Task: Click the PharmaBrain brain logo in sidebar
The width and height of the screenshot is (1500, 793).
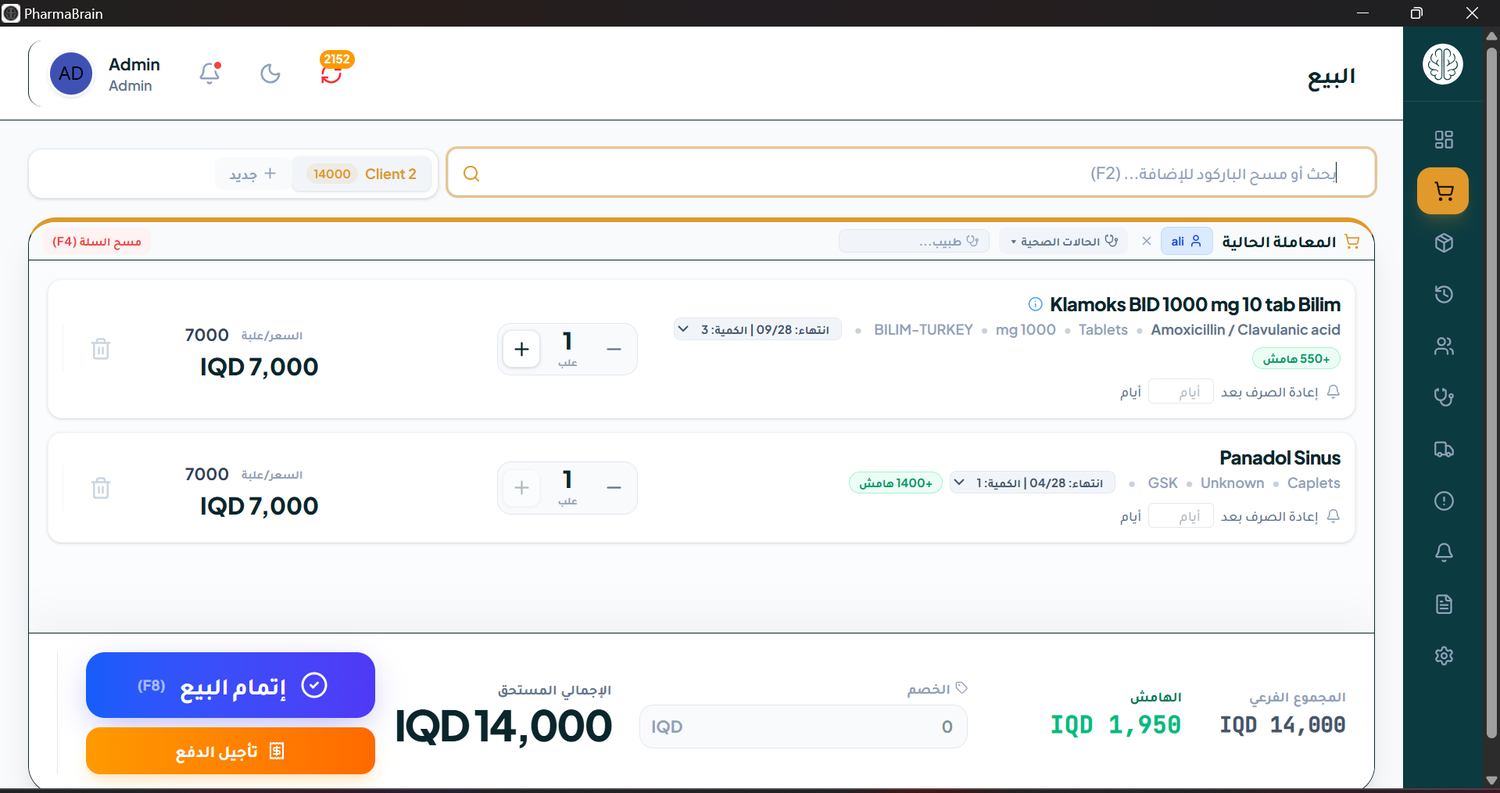Action: tap(1443, 65)
